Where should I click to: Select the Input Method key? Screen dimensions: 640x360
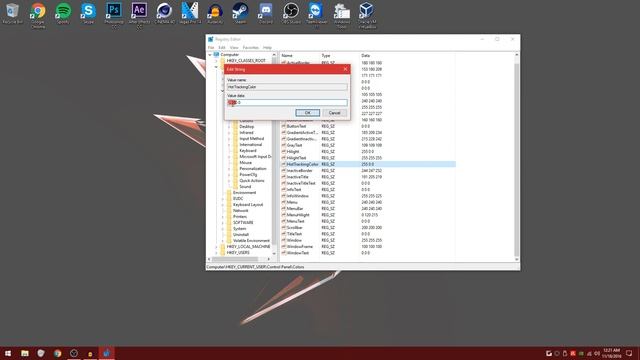click(251, 139)
